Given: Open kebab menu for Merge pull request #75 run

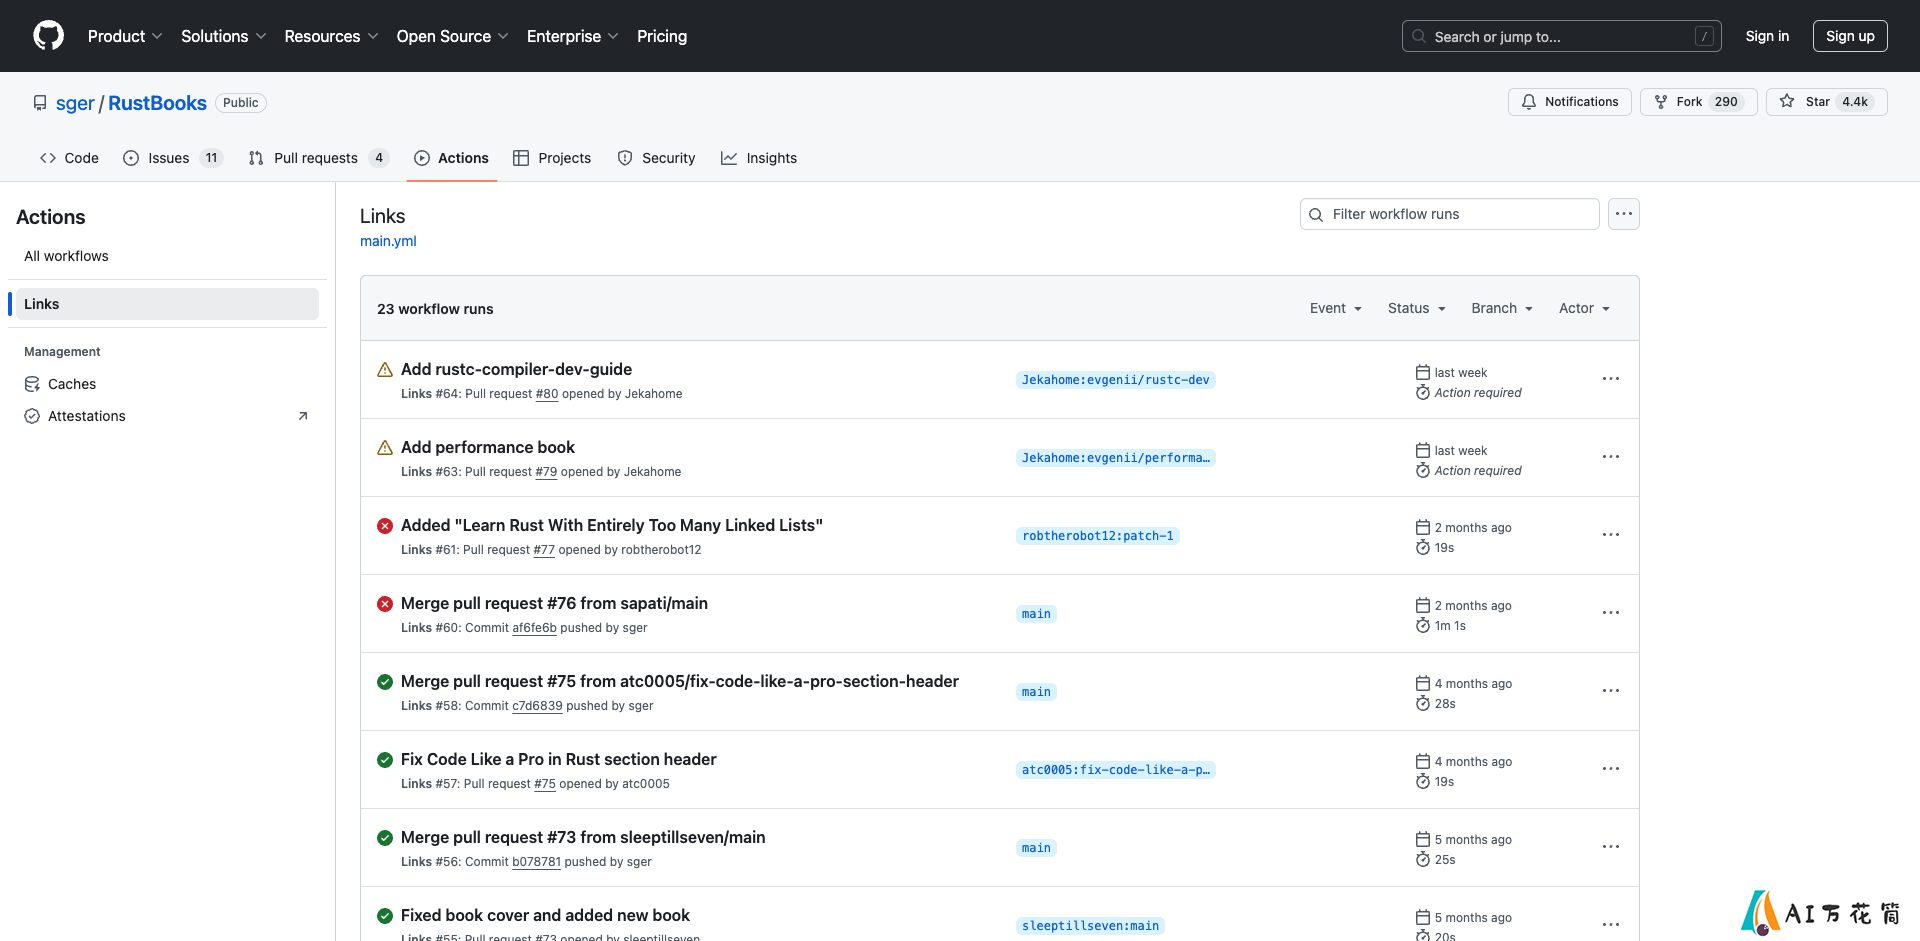Looking at the screenshot, I should (1610, 691).
